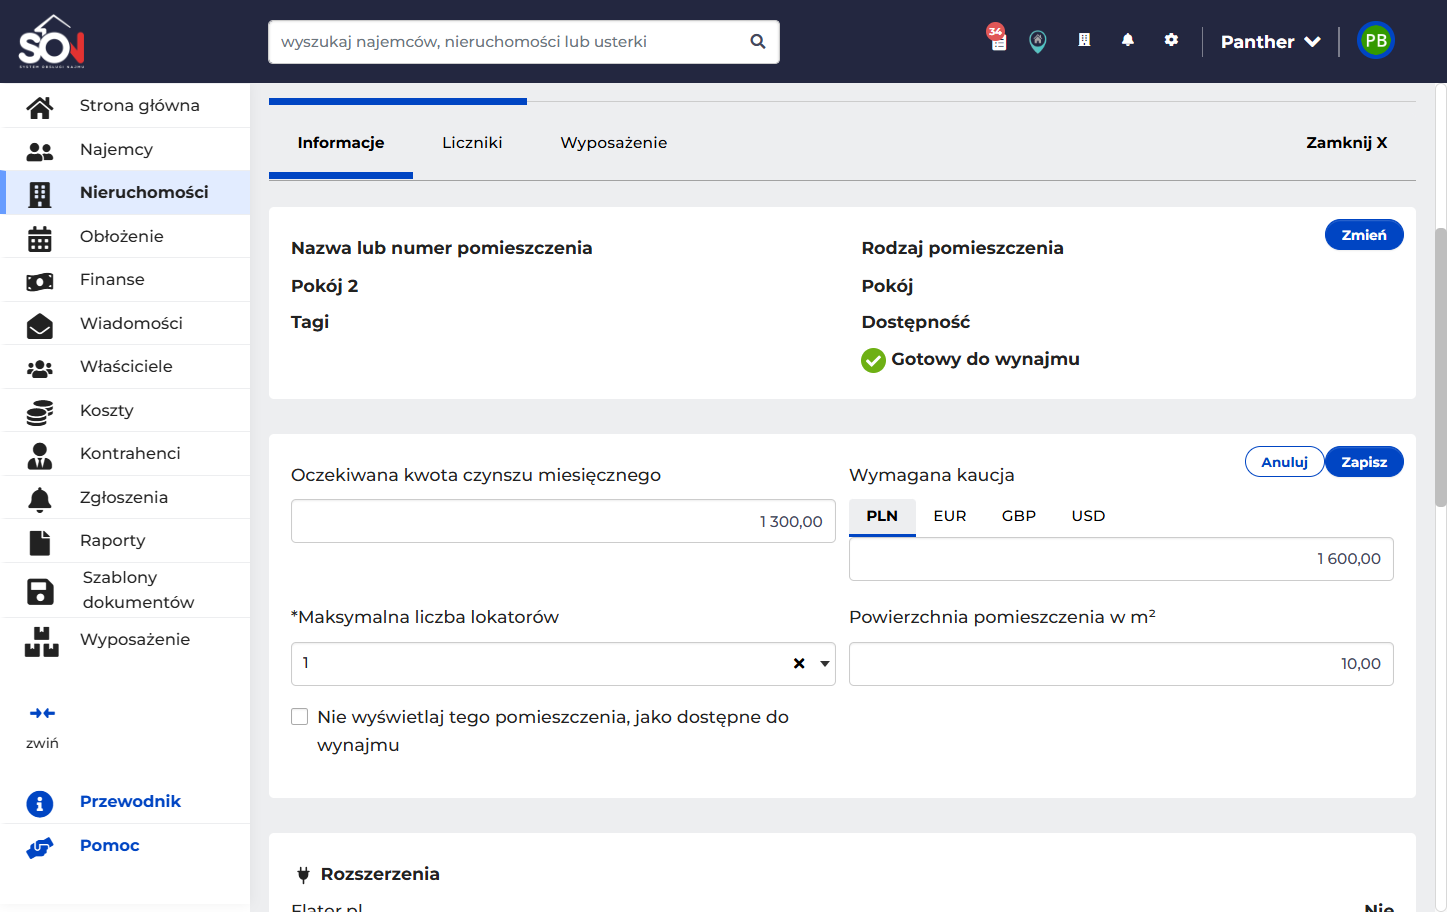Tick the 'Nie wyświetlaj tego pomieszczenia' checkbox
Viewport: 1447px width, 912px height.
coord(299,716)
